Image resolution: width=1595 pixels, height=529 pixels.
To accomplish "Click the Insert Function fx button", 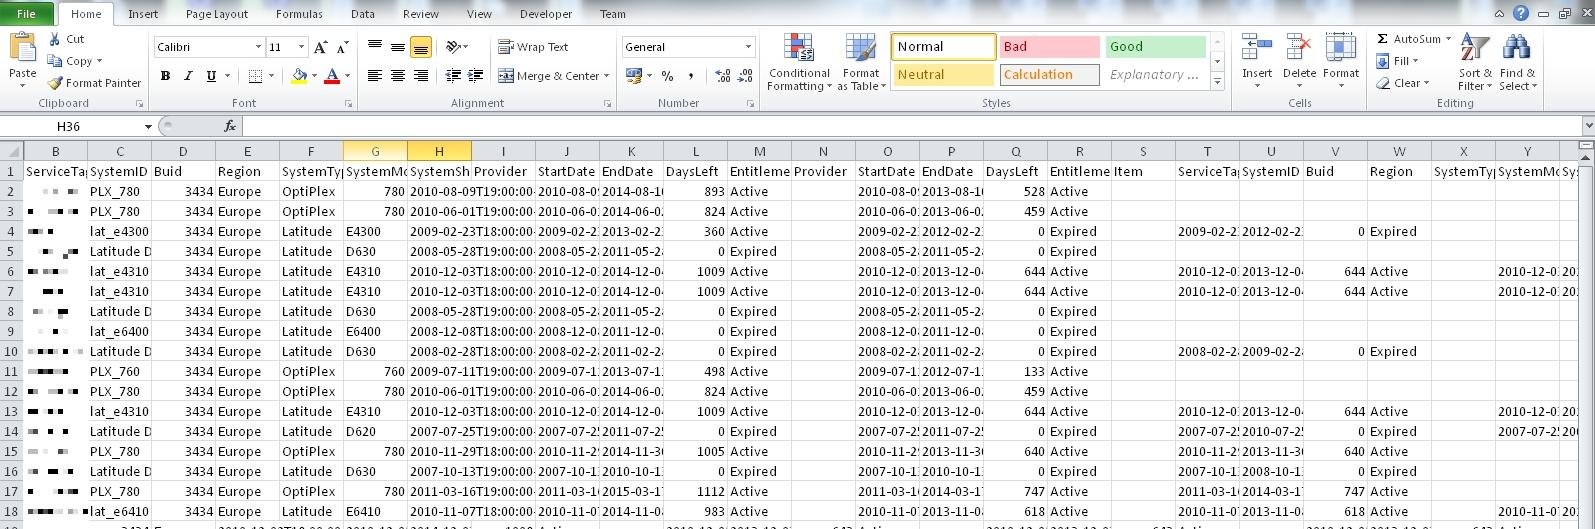I will (x=230, y=126).
